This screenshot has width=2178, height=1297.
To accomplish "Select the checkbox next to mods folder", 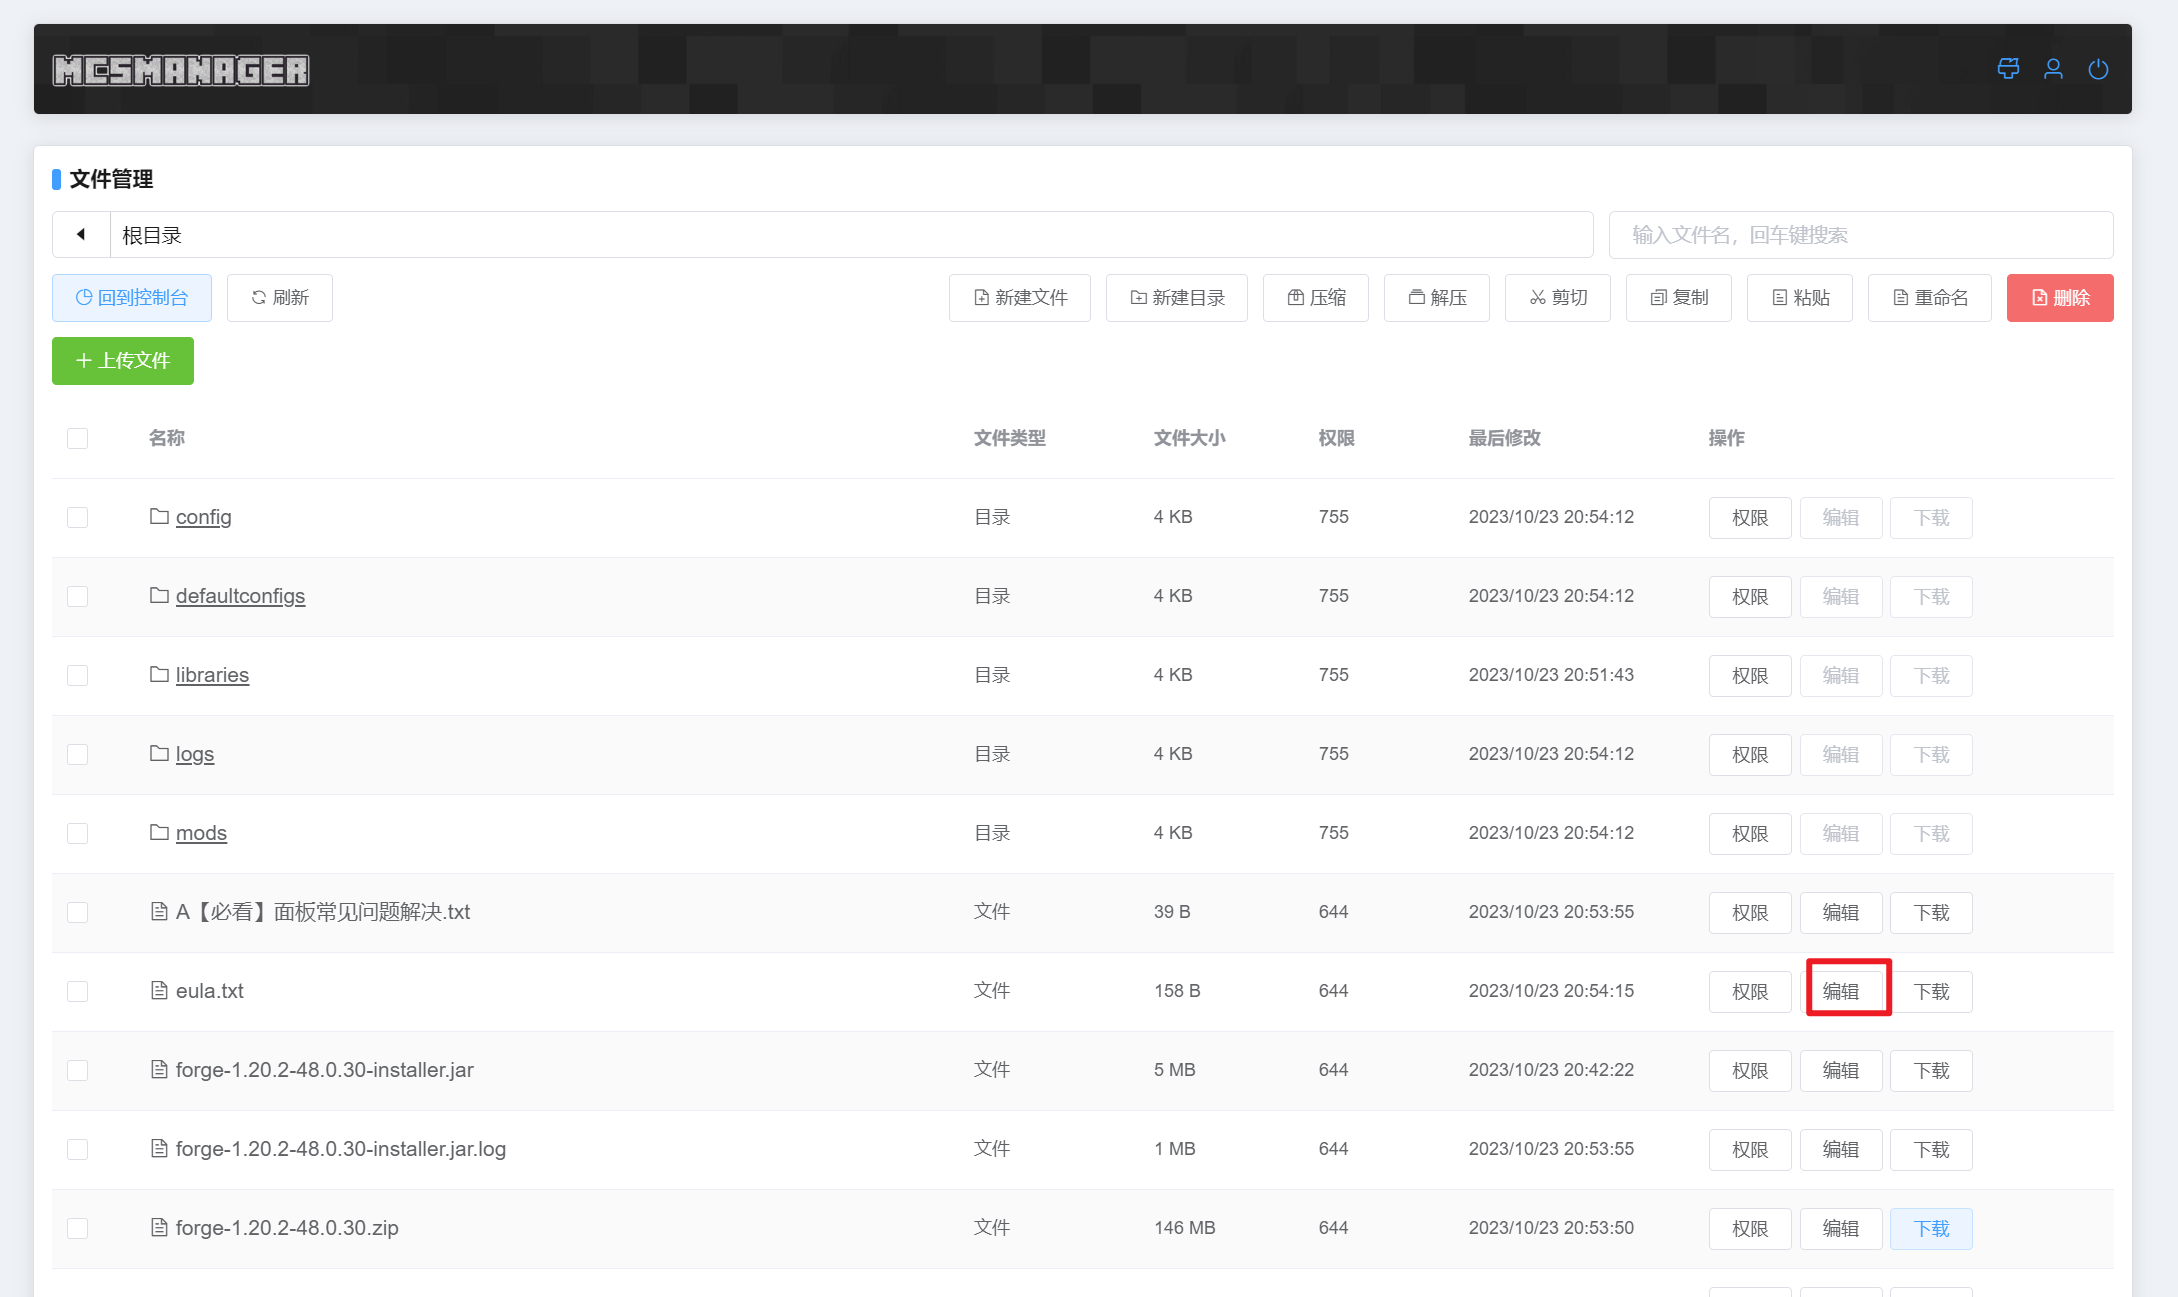I will 77,833.
